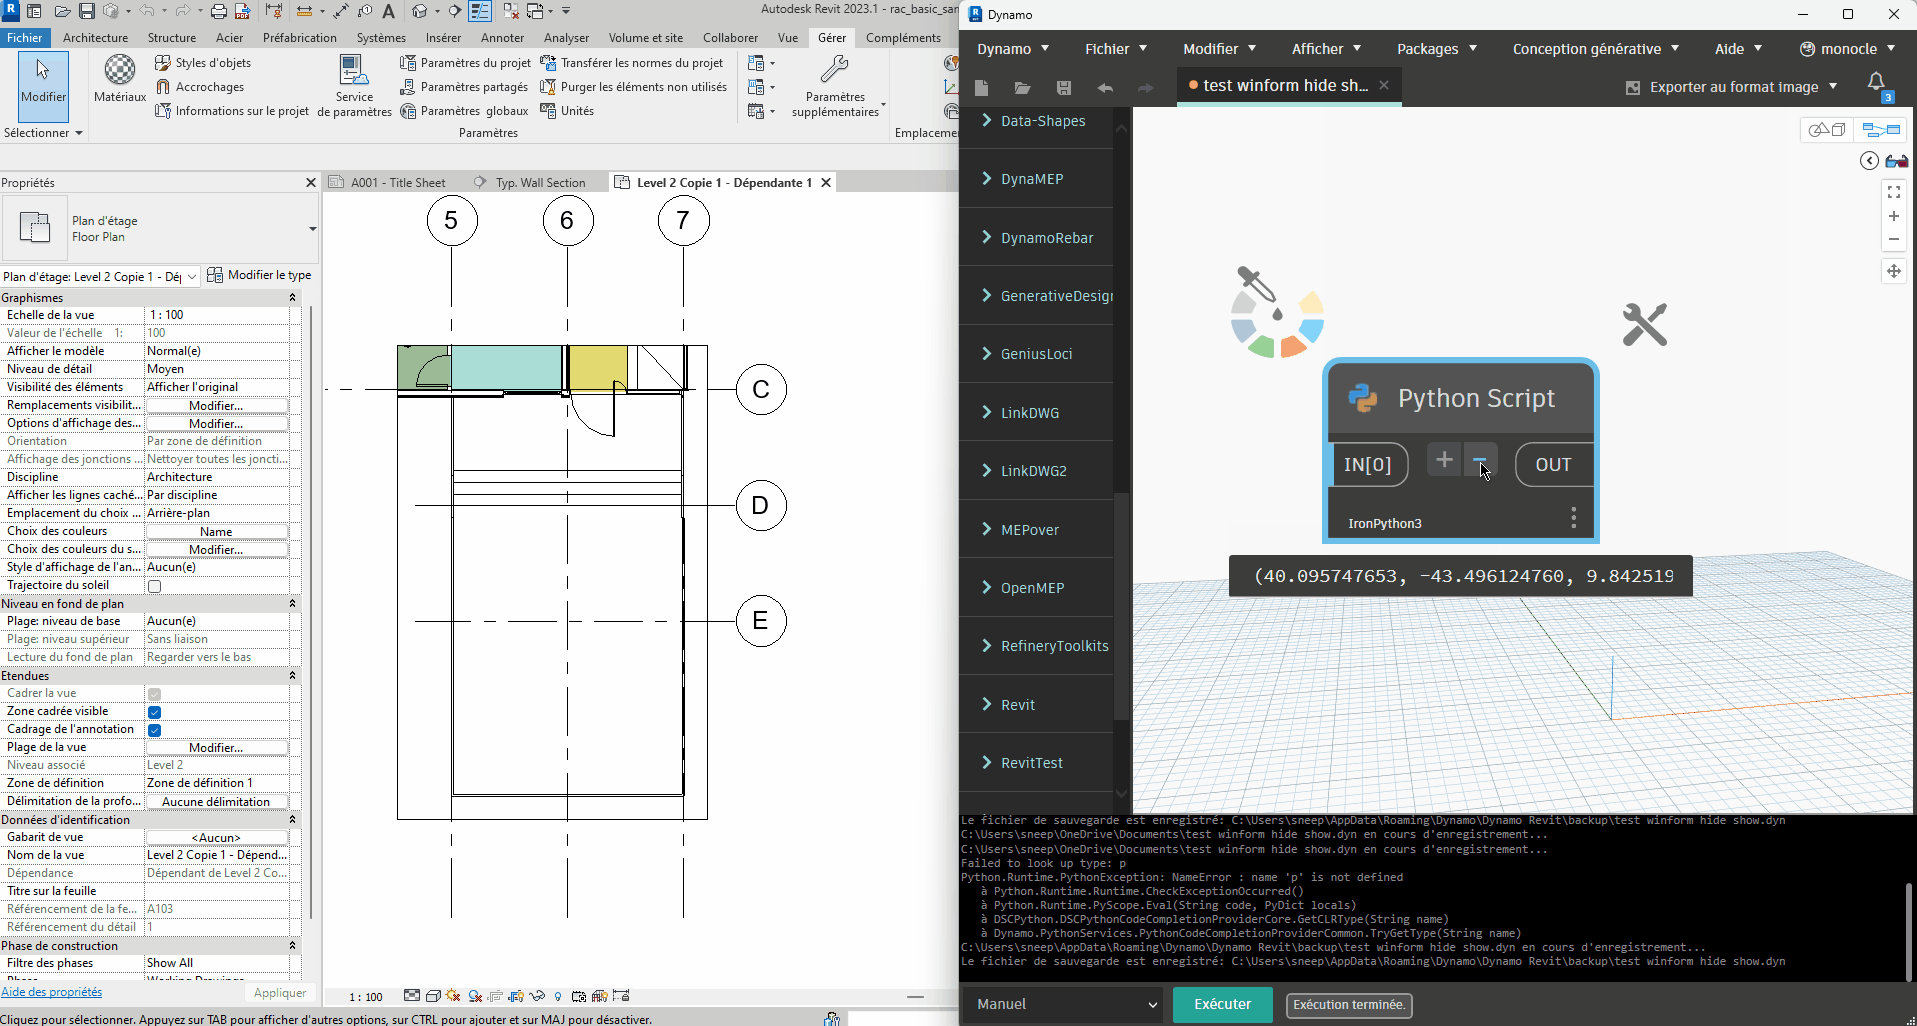Viewport: 1917px width, 1026px height.
Task: Toggle thin lines icon in Revit toolbar
Action: 480,11
